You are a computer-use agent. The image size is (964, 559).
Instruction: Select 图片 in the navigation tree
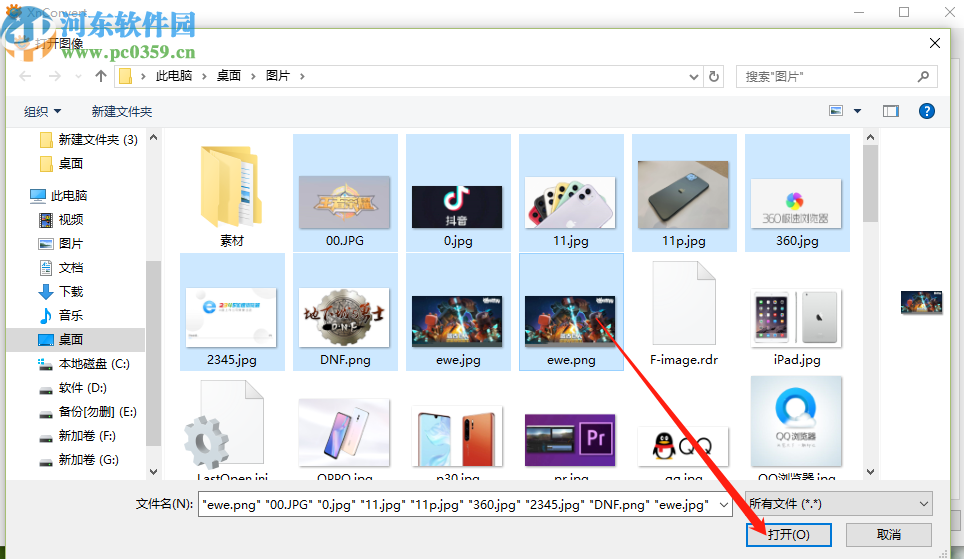[61, 244]
